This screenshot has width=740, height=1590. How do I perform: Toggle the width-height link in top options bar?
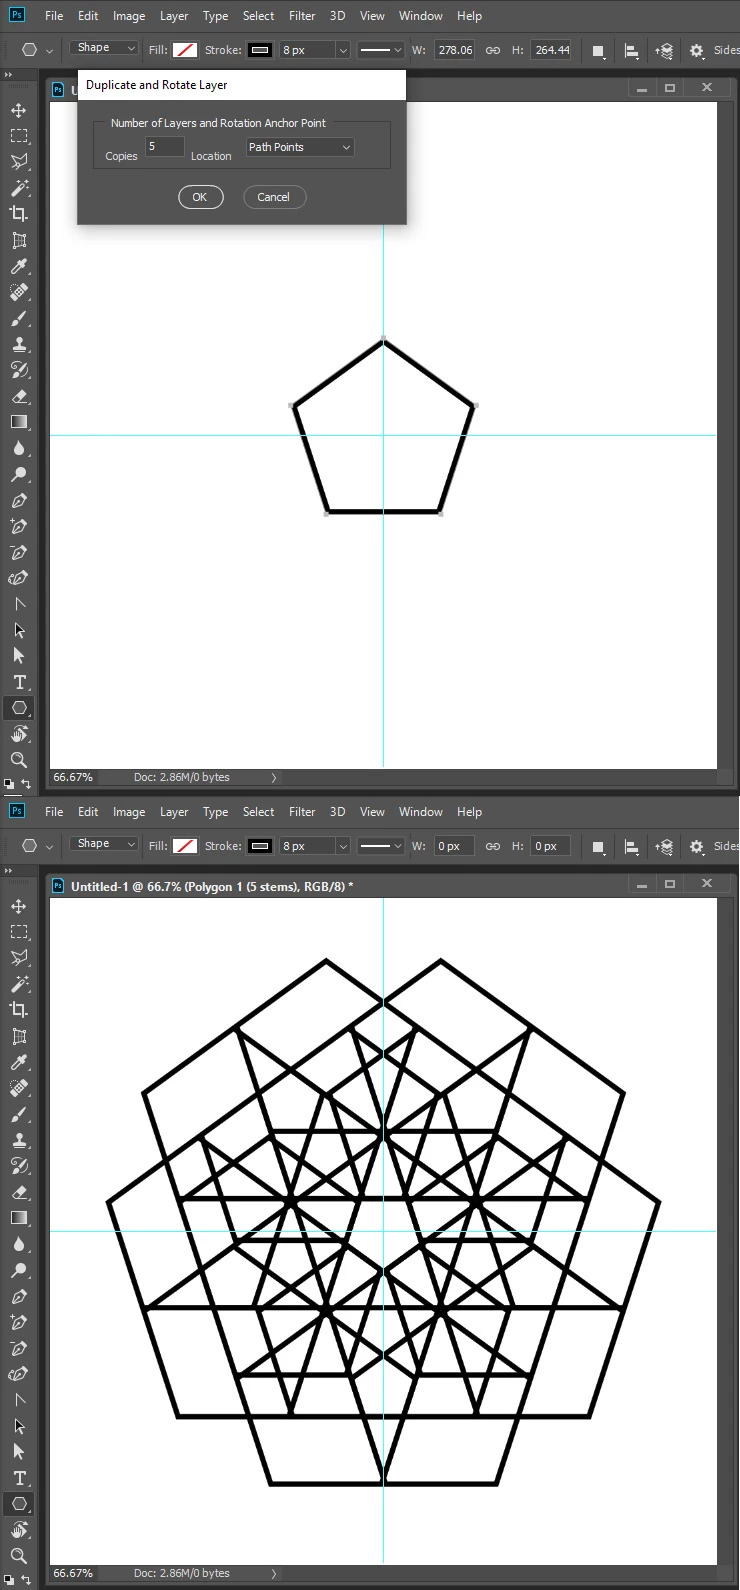(x=493, y=50)
